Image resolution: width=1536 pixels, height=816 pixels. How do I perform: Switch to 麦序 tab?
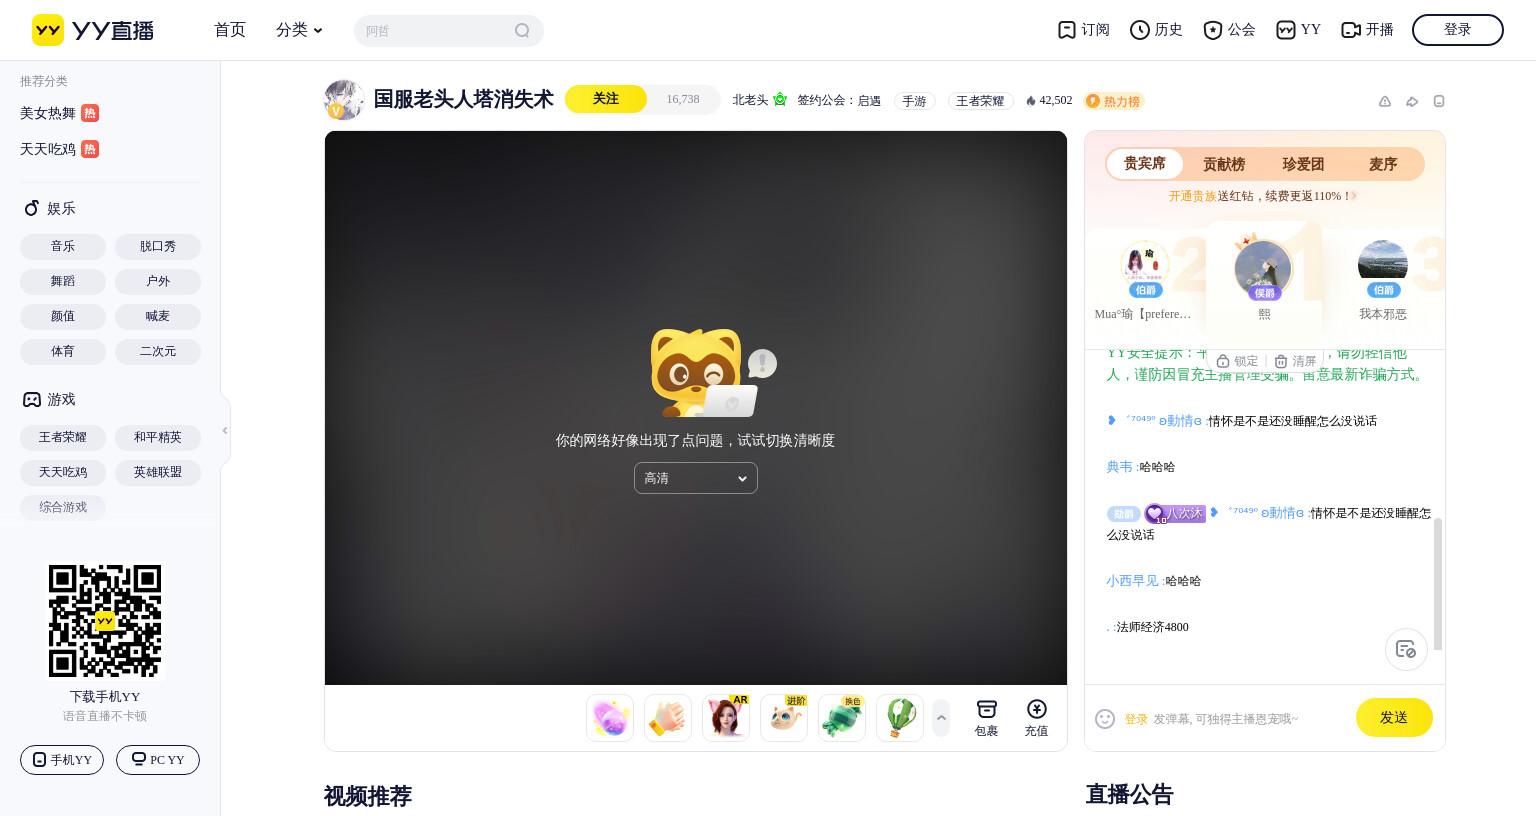point(1383,164)
